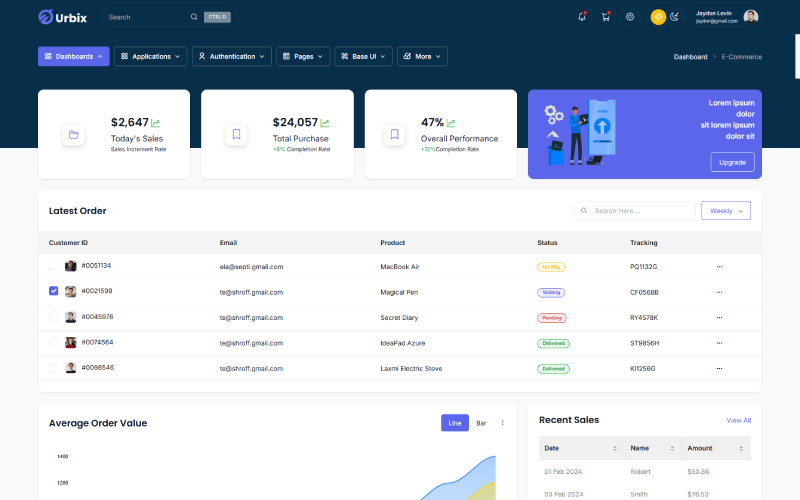Image resolution: width=800 pixels, height=500 pixels.
Task: Open the Authentication dropdown menu
Action: (x=231, y=57)
